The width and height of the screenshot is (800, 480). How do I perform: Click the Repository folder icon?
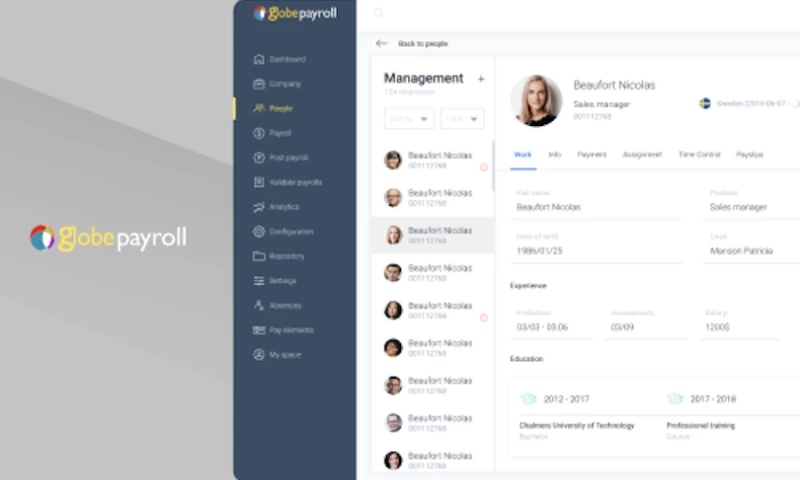pos(259,256)
